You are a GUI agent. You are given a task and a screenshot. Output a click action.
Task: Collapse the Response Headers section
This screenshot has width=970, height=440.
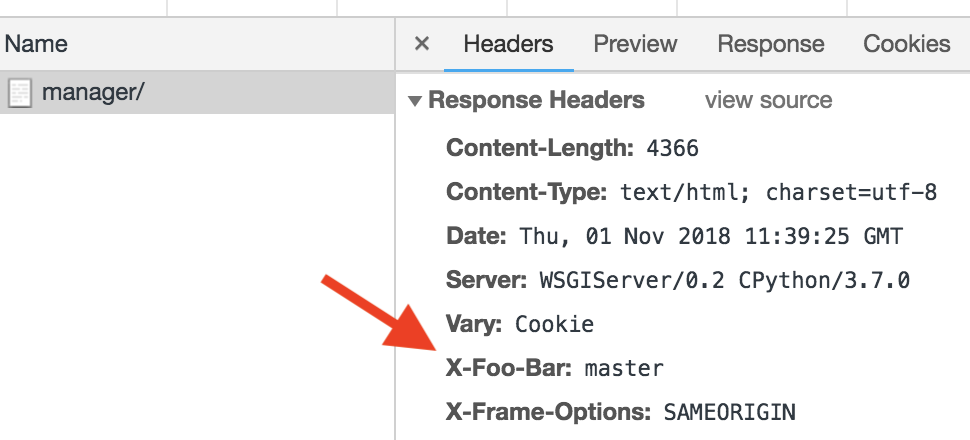point(415,101)
